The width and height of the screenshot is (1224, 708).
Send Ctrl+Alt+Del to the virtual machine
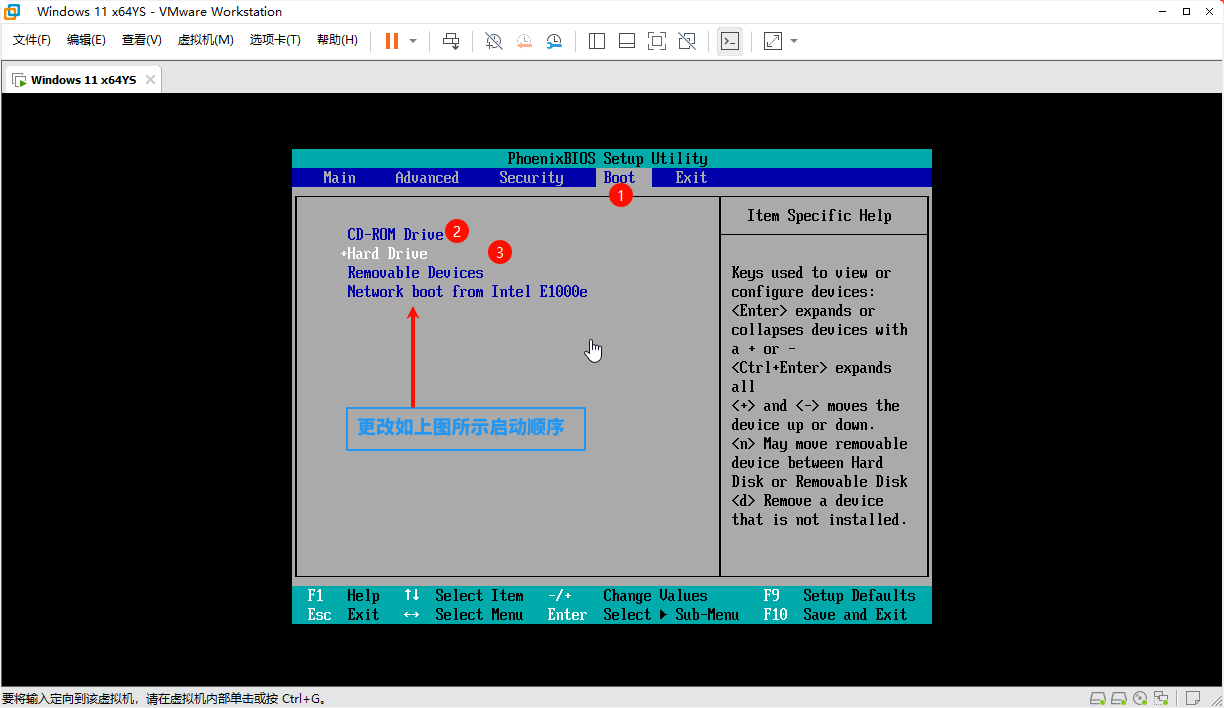(451, 41)
